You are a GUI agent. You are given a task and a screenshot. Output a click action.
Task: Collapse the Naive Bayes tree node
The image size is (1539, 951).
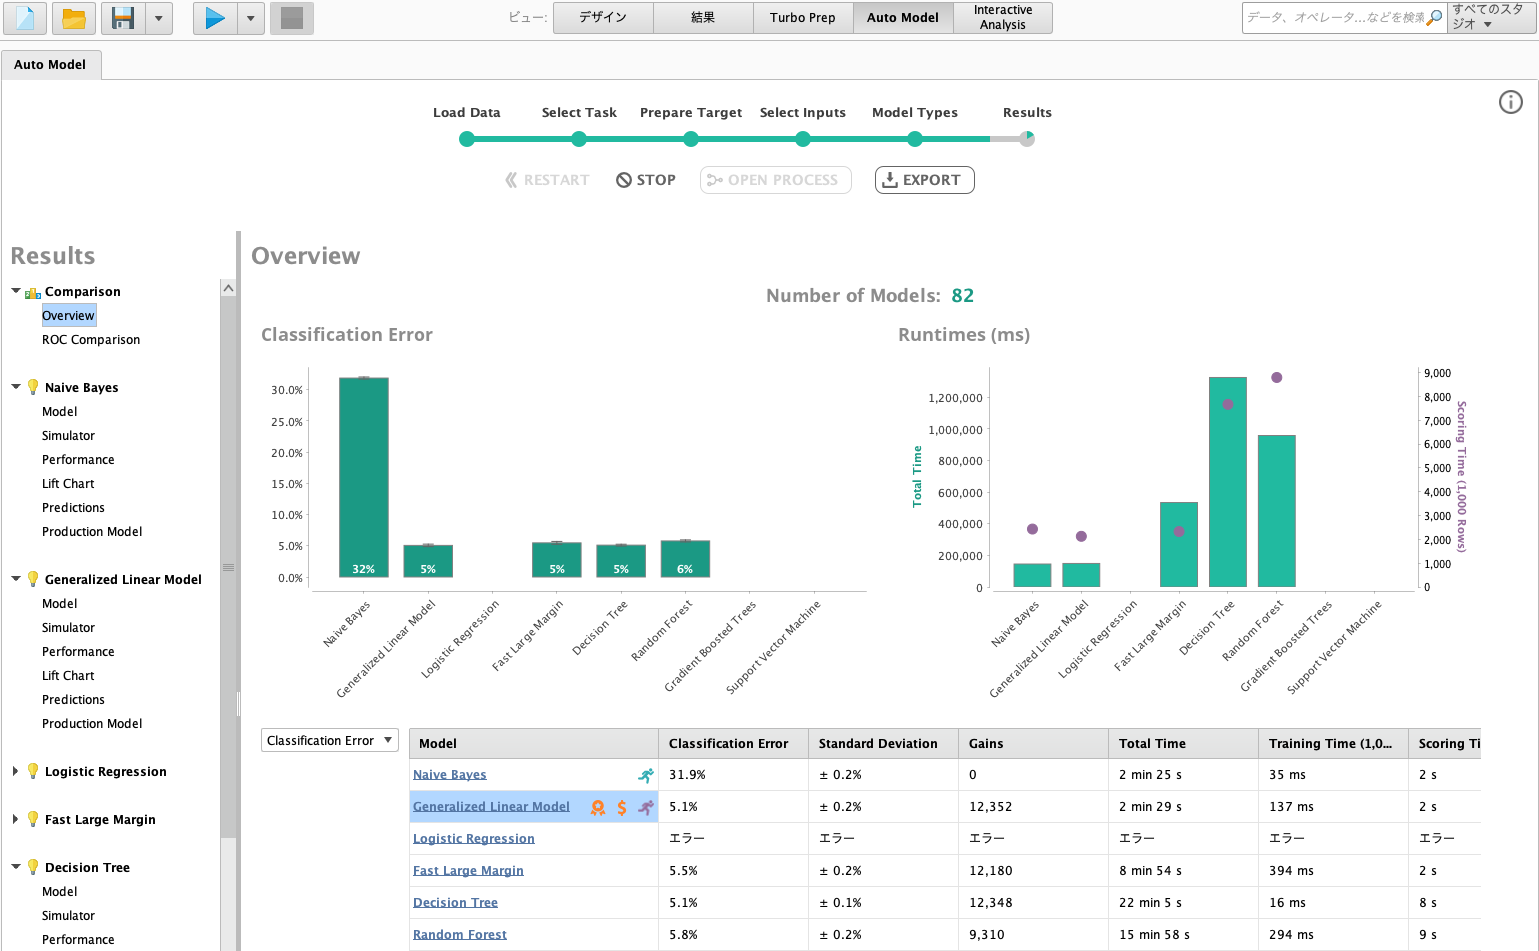pyautogui.click(x=15, y=387)
